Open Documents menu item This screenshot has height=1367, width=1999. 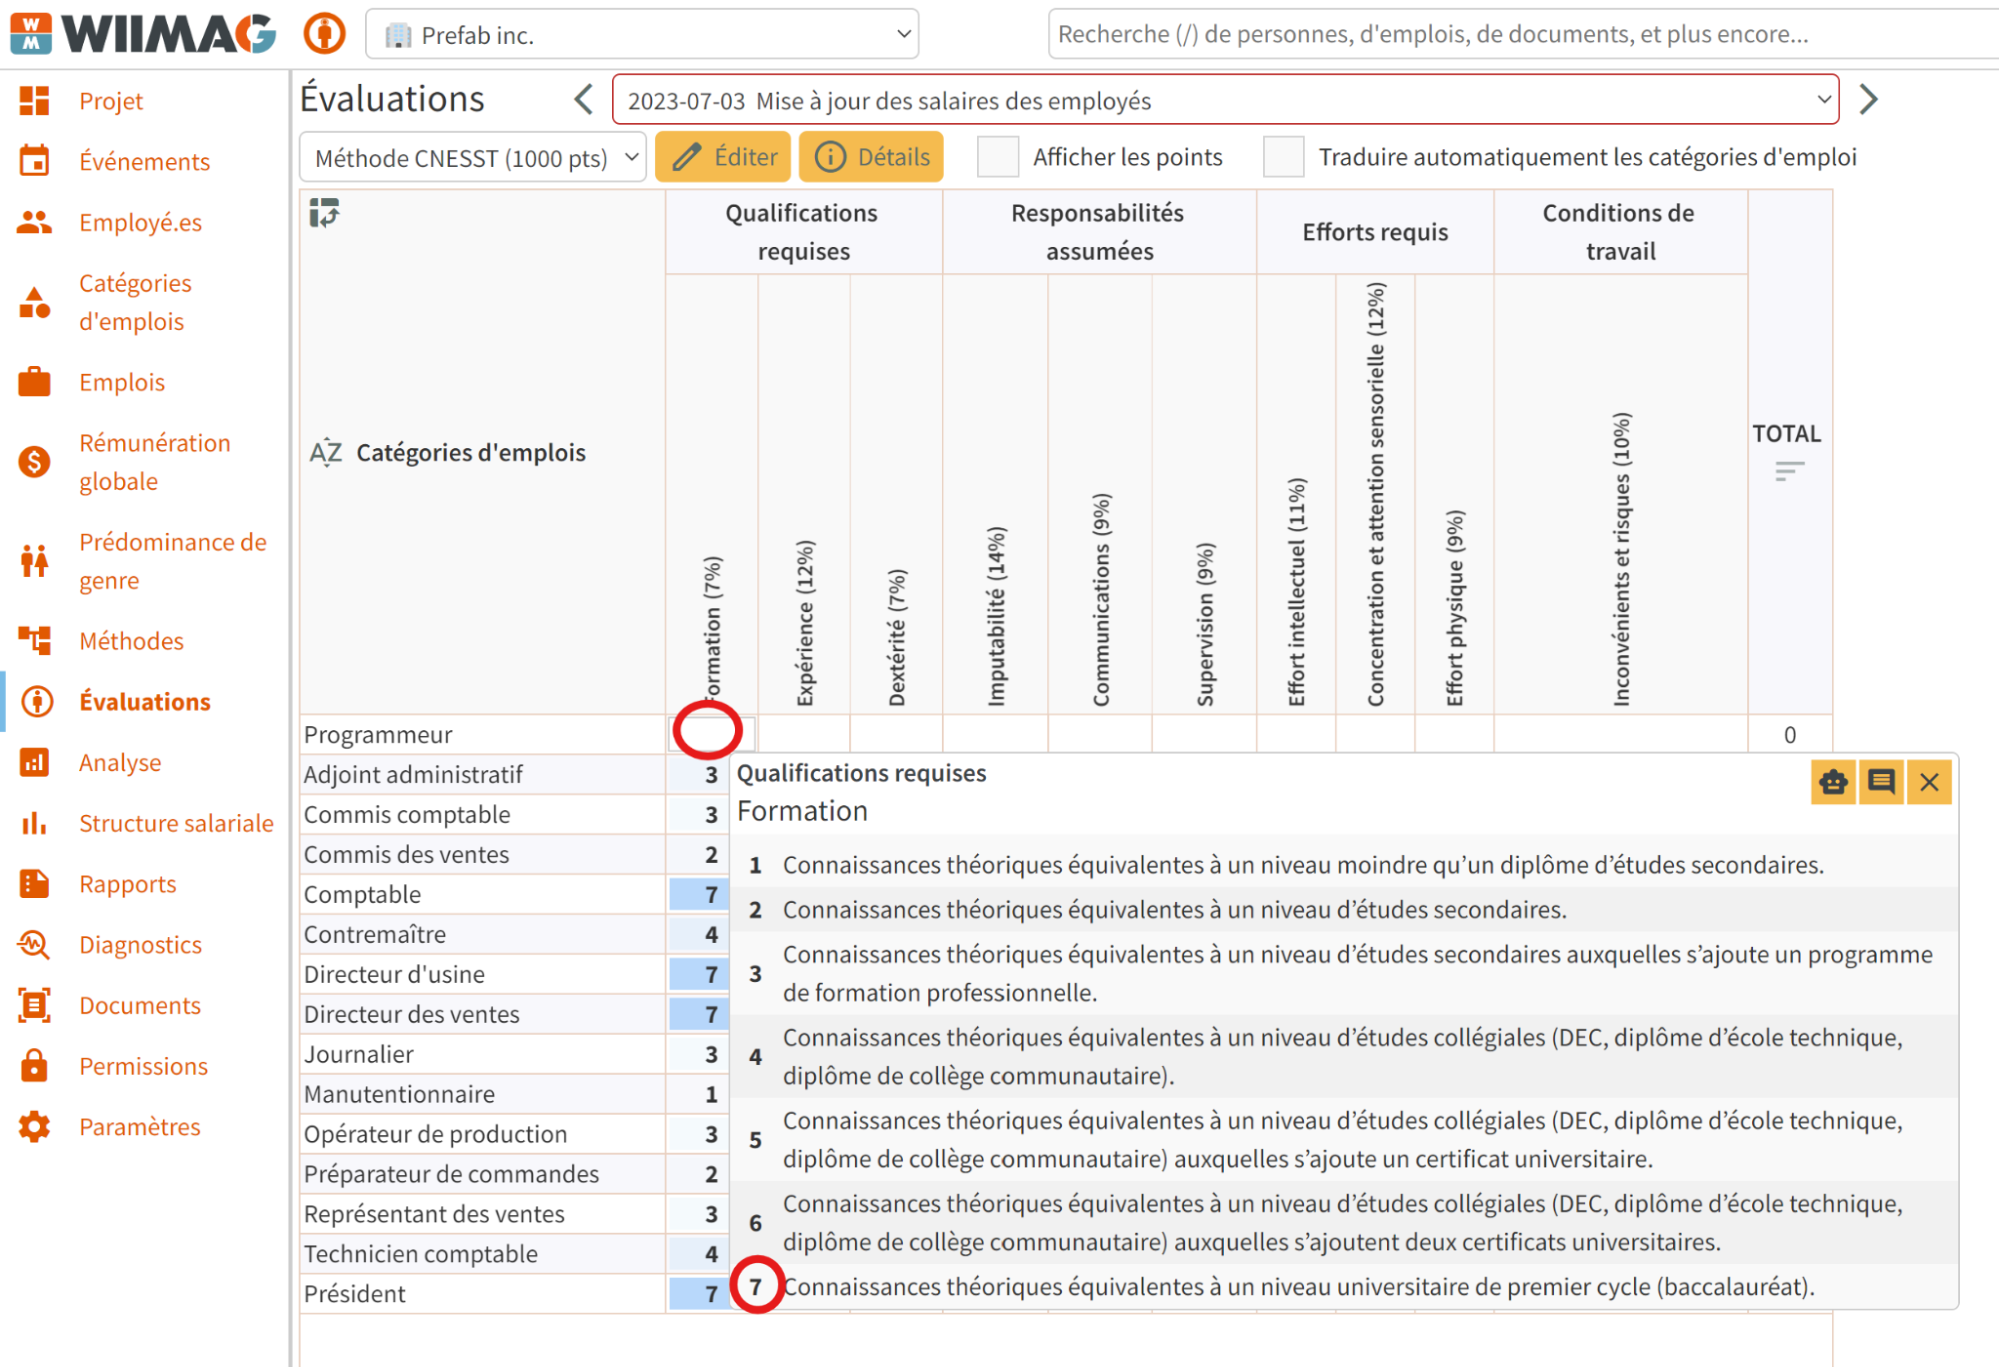140,1005
